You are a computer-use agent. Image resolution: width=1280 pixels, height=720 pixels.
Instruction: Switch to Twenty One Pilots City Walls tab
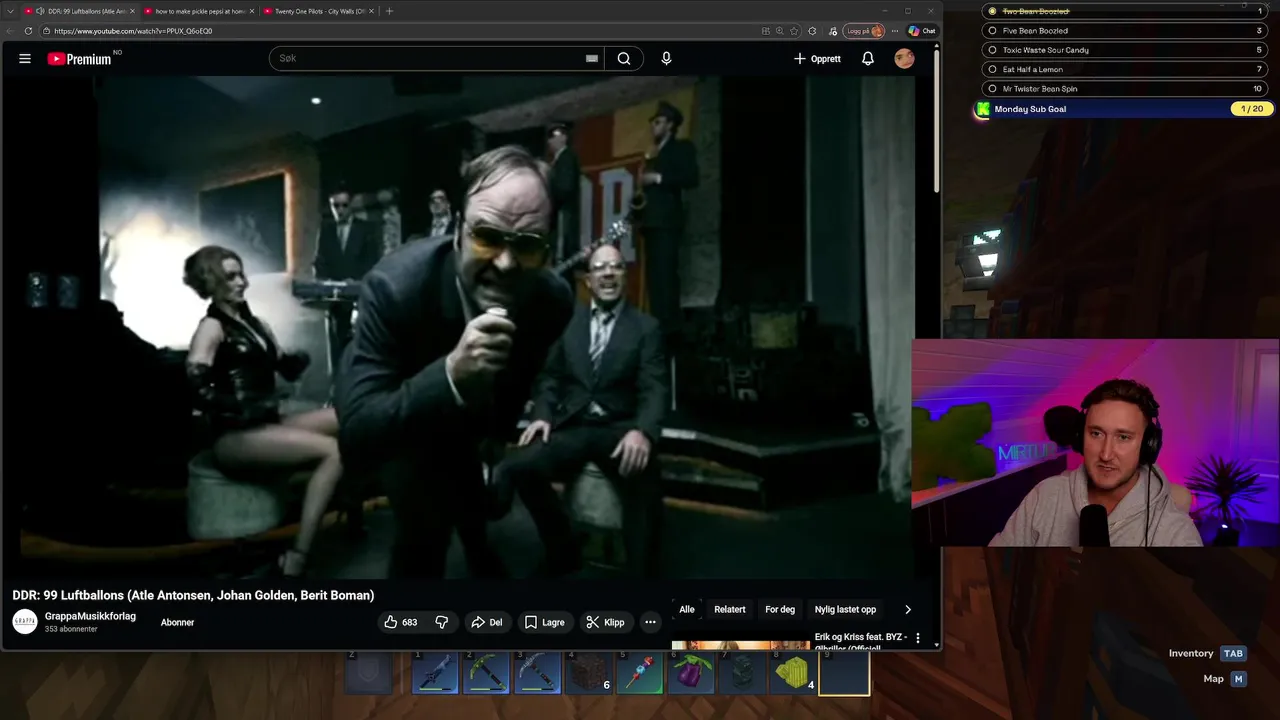320,11
